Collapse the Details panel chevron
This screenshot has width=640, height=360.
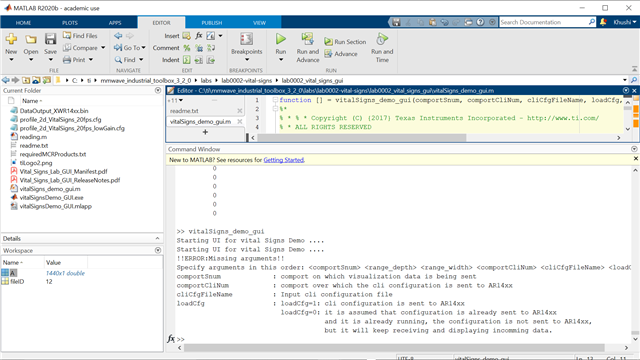(x=158, y=238)
